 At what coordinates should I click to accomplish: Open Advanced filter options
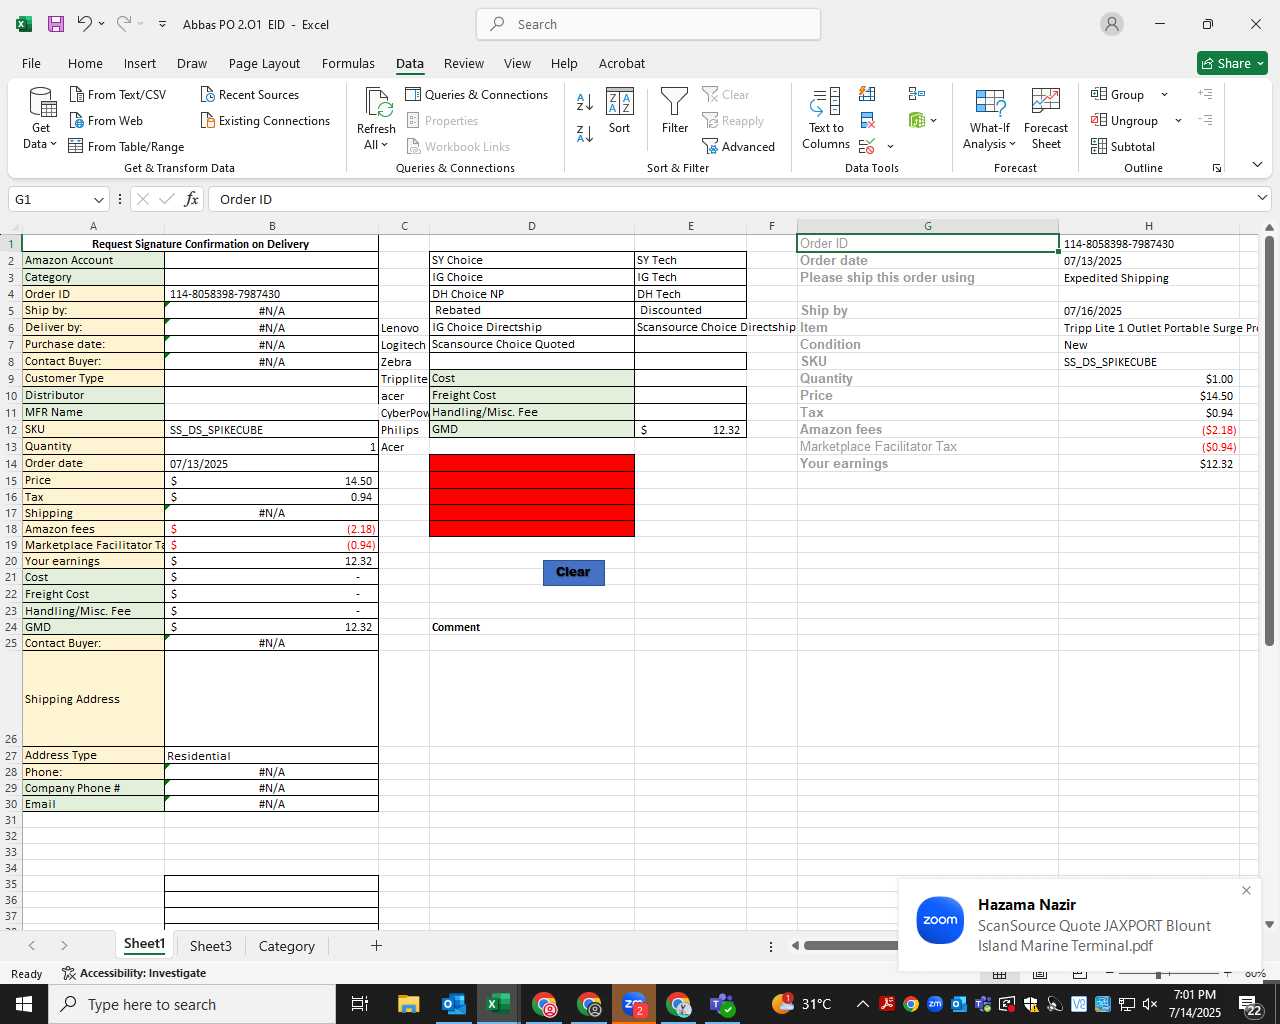pyautogui.click(x=739, y=147)
